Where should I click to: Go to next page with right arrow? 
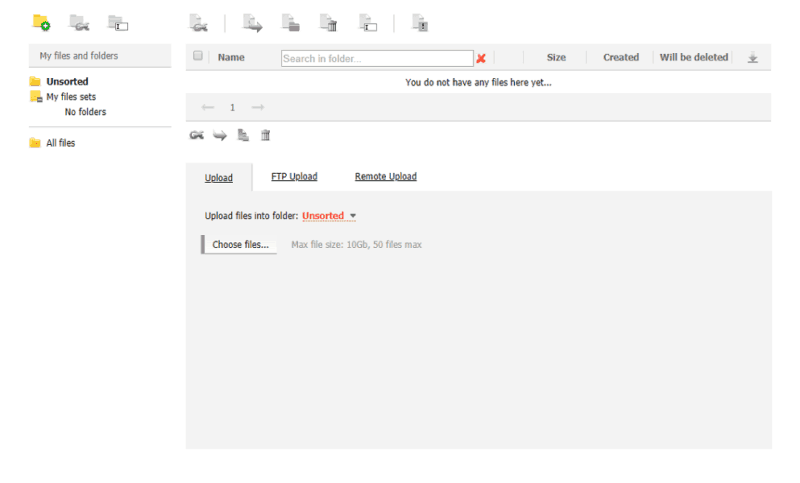258,107
